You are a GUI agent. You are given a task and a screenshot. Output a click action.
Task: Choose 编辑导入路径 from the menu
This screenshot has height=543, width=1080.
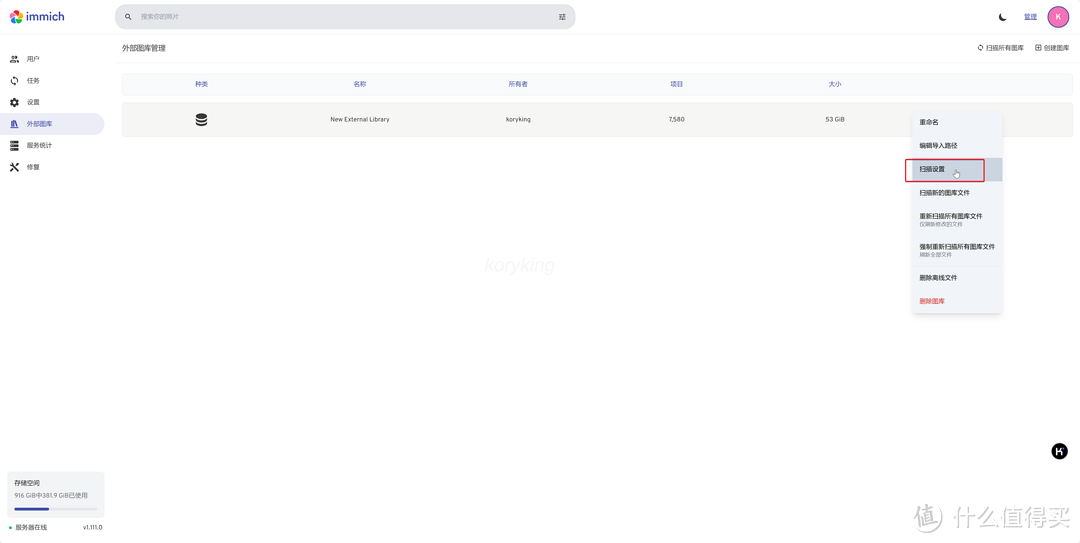pos(957,146)
